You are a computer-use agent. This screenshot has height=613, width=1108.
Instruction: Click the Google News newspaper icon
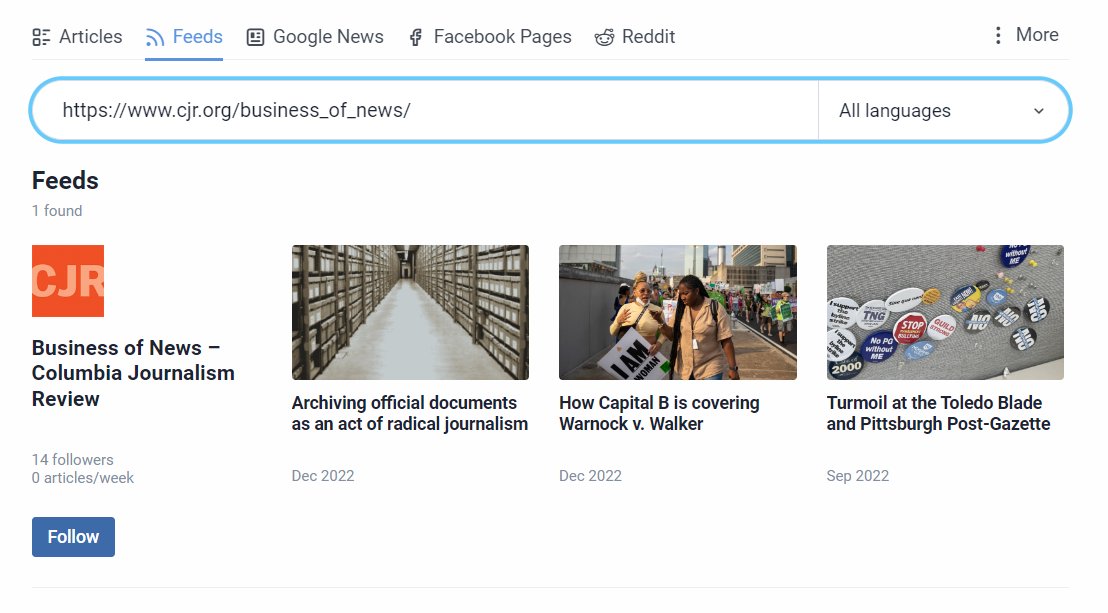click(x=255, y=37)
